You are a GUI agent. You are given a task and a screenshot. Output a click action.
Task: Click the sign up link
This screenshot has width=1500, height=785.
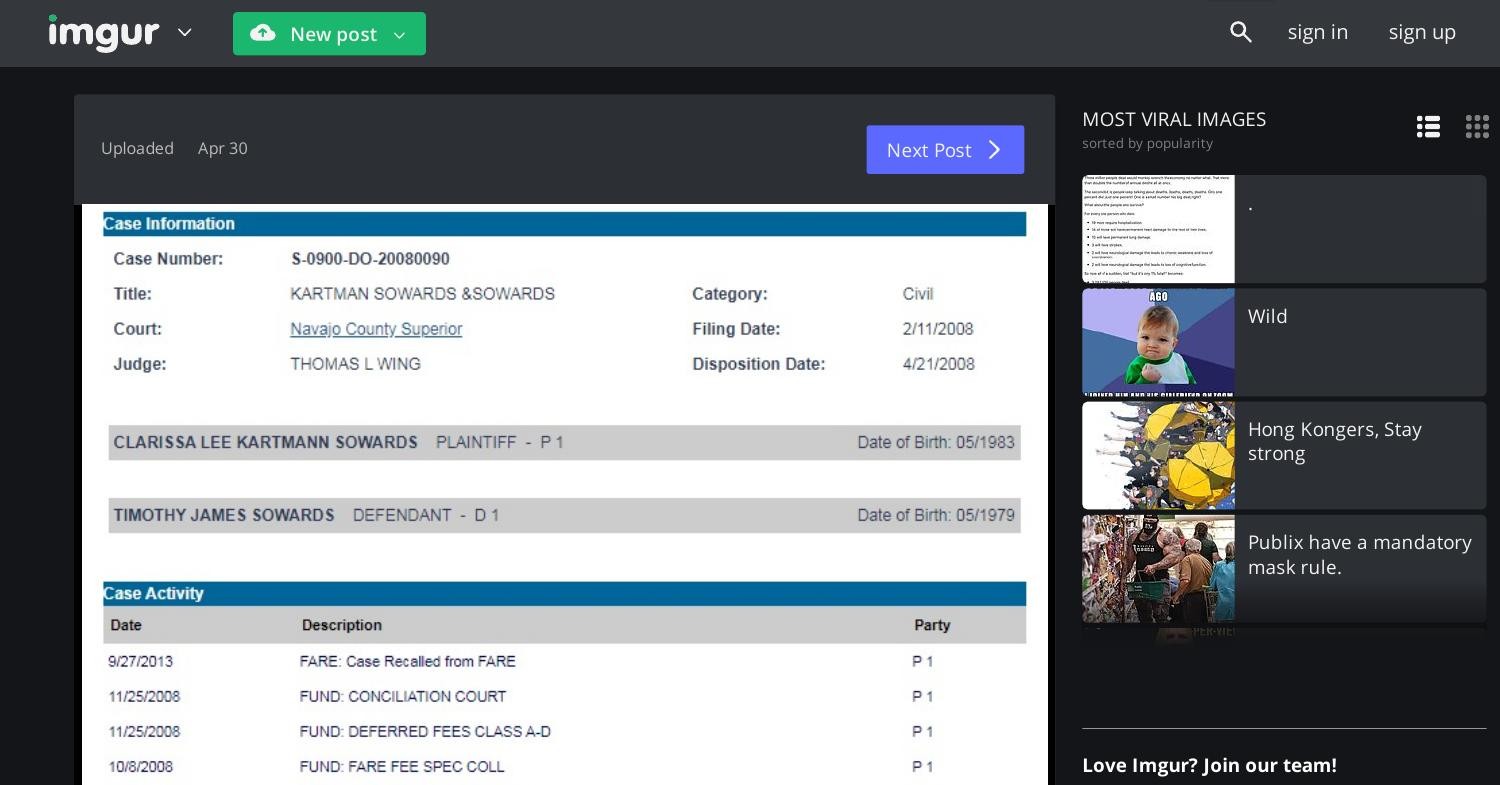tap(1421, 32)
